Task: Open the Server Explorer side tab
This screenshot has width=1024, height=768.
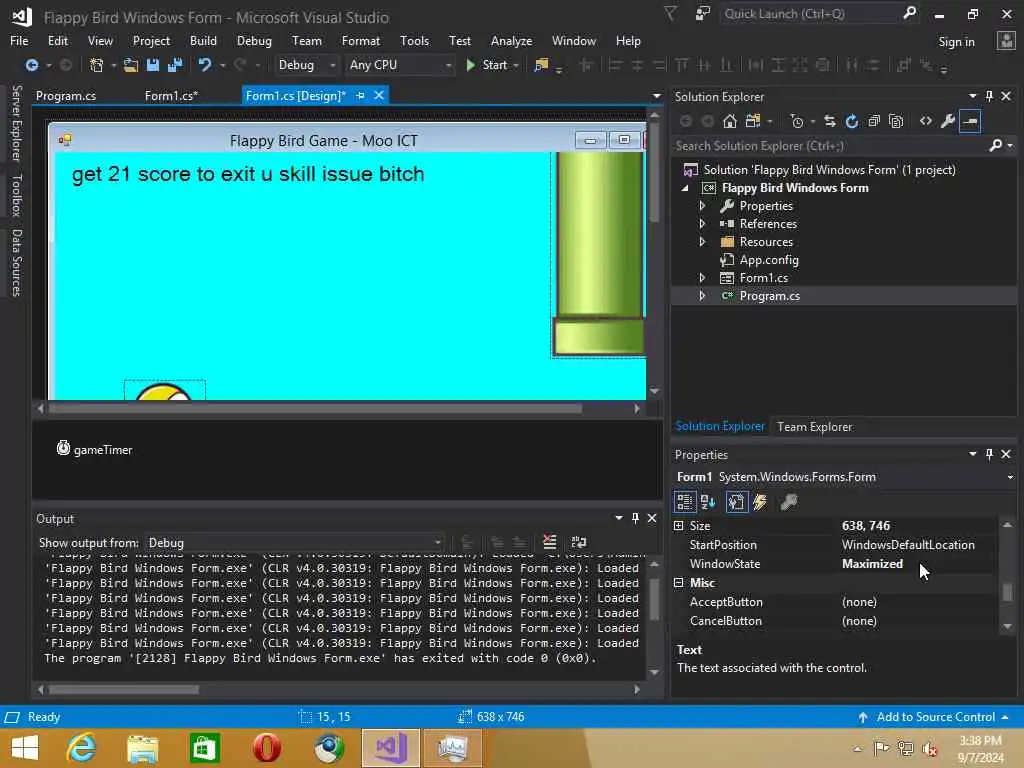Action: 17,123
